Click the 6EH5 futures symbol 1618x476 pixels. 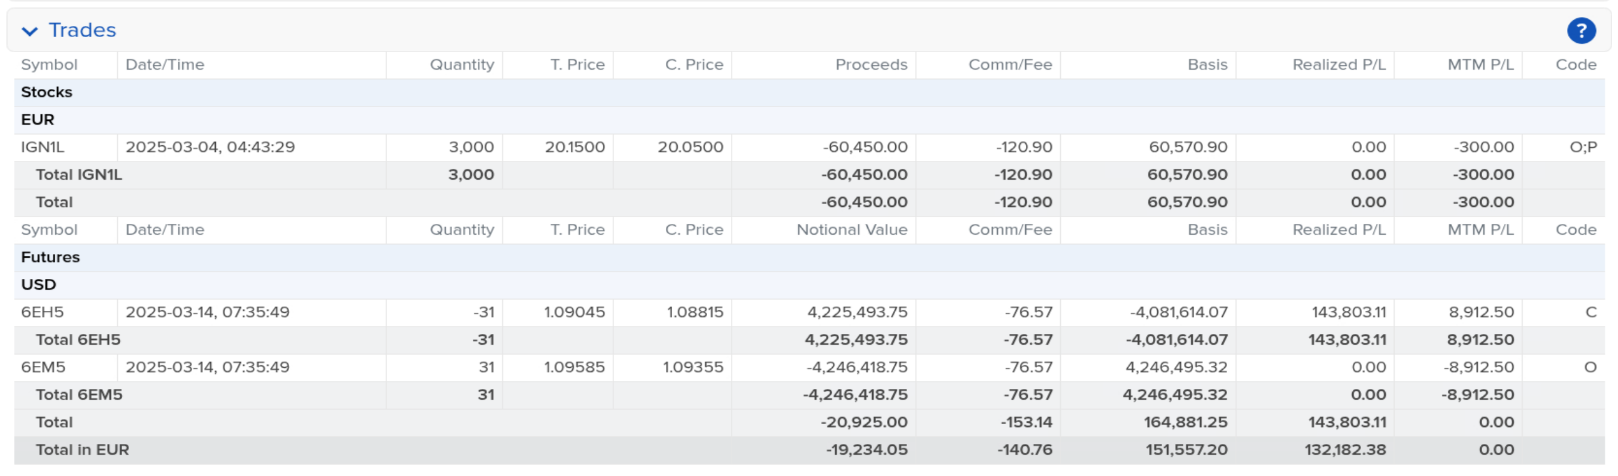click(x=43, y=312)
